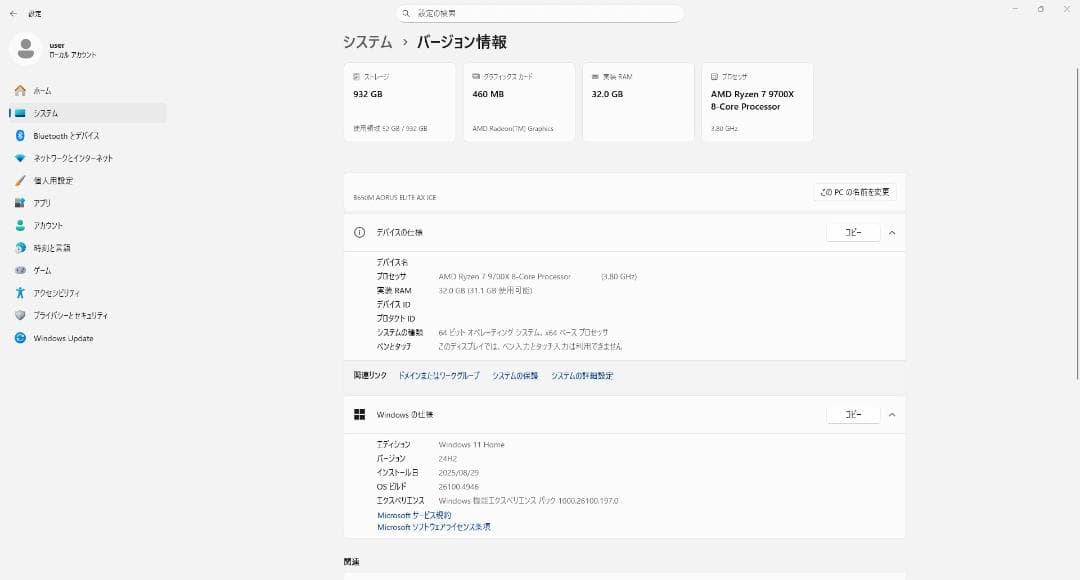Open the システムの保護 link

pyautogui.click(x=516, y=375)
